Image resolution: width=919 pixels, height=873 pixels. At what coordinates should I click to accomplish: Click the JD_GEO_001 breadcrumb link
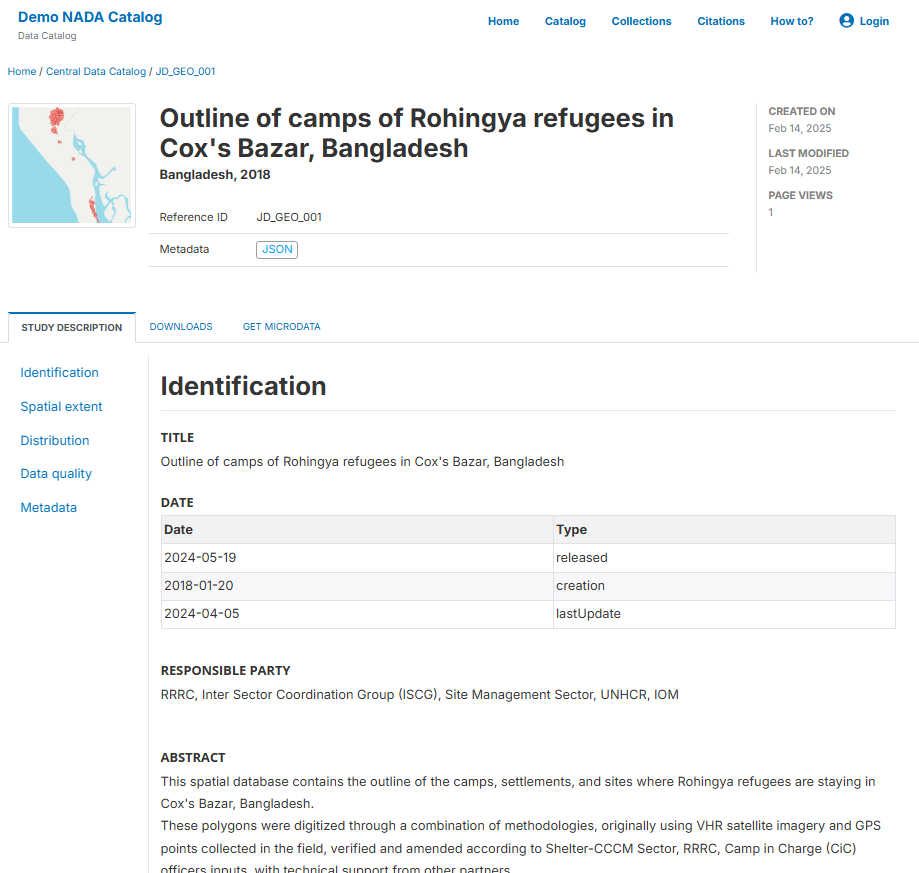185,72
